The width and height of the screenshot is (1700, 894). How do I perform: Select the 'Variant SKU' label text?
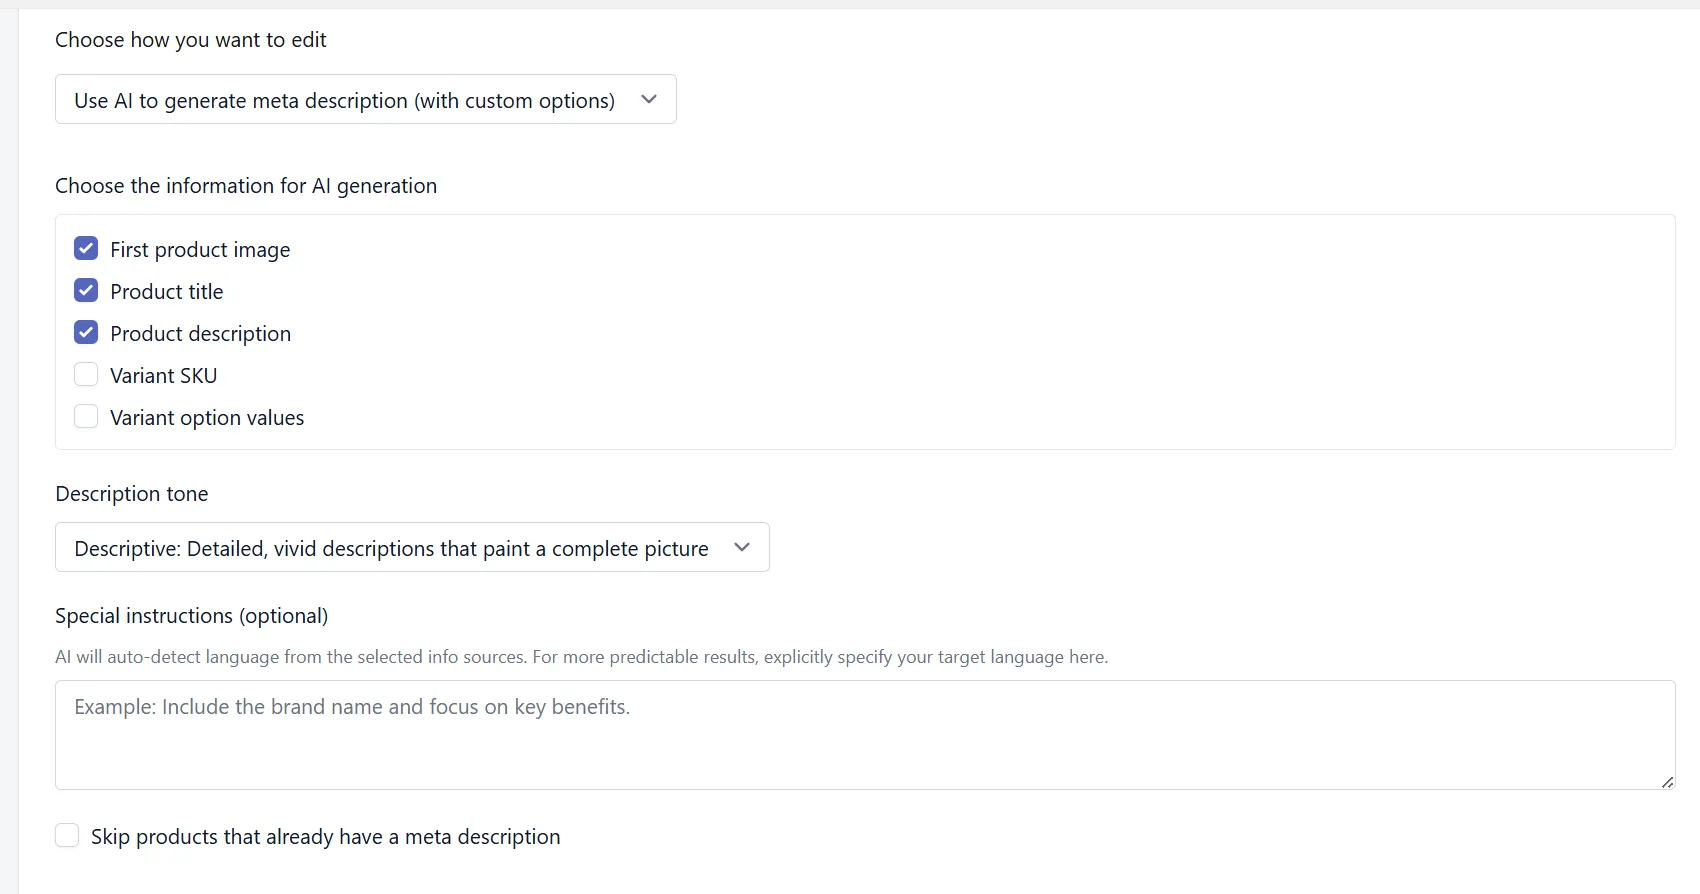164,375
